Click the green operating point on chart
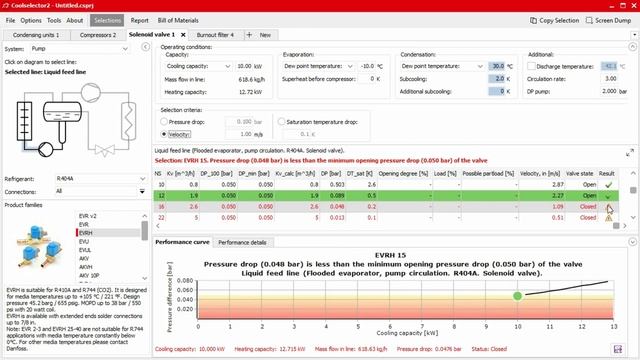Viewport: 640px width, 360px height. coord(518,296)
